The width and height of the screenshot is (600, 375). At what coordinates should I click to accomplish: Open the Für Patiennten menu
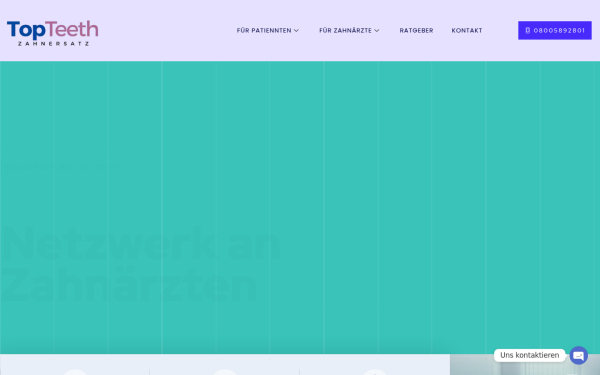[264, 31]
